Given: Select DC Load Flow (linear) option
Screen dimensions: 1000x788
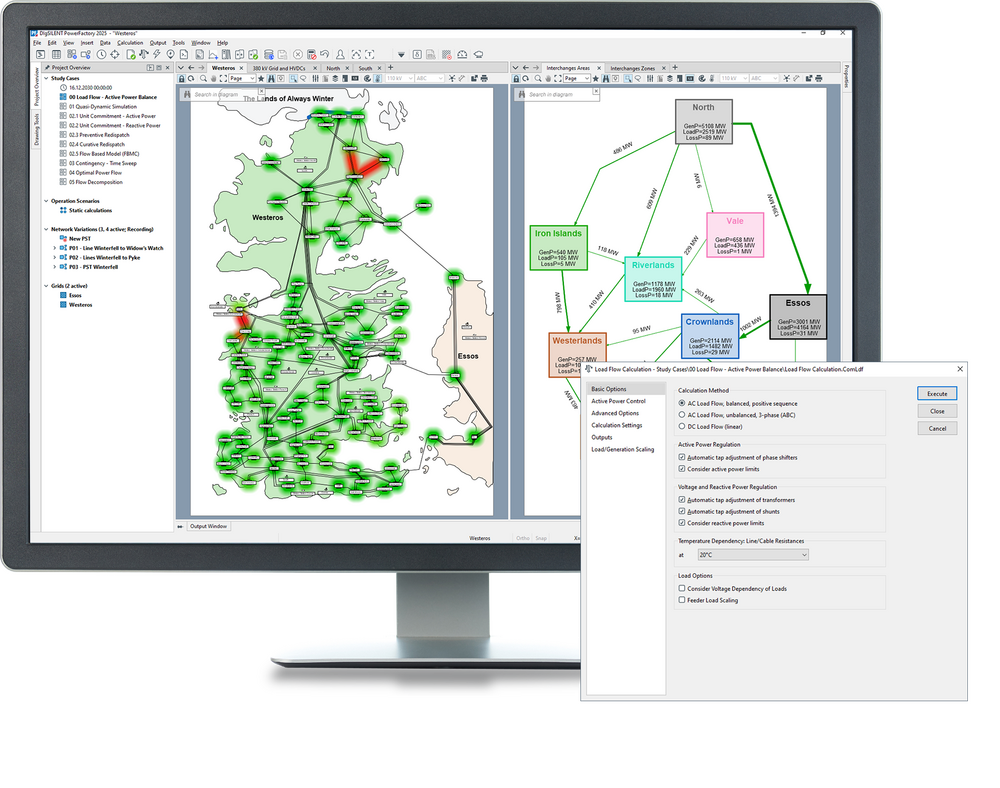Looking at the screenshot, I should tap(682, 427).
